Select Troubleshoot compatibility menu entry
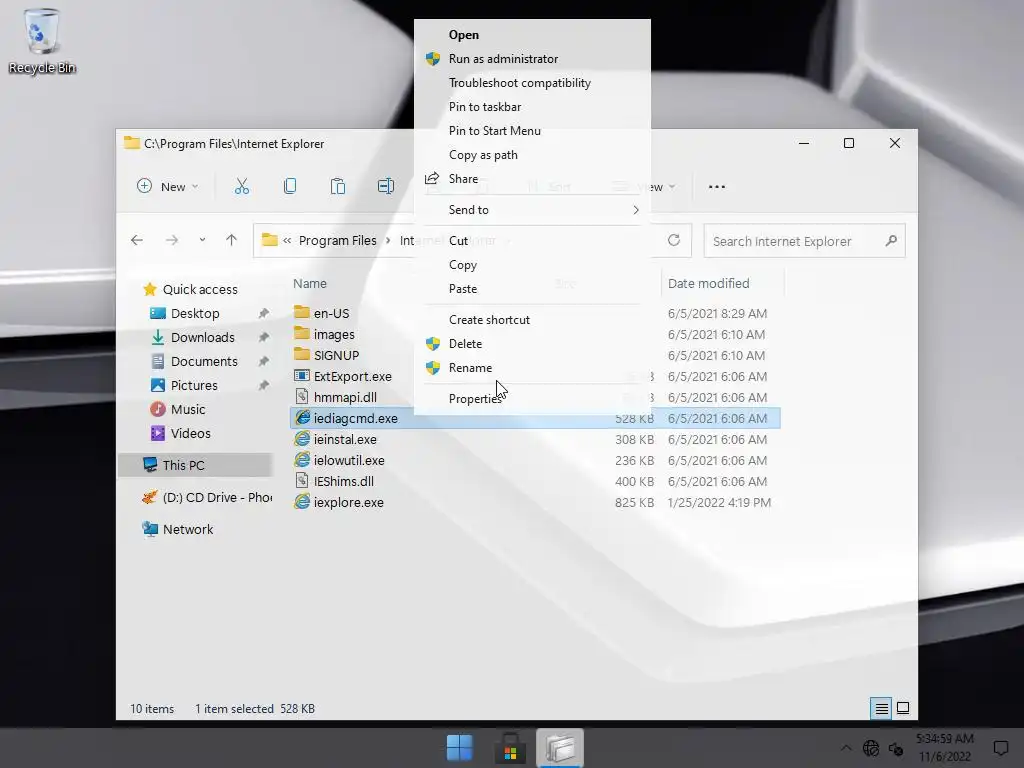This screenshot has width=1024, height=768. pos(532,83)
